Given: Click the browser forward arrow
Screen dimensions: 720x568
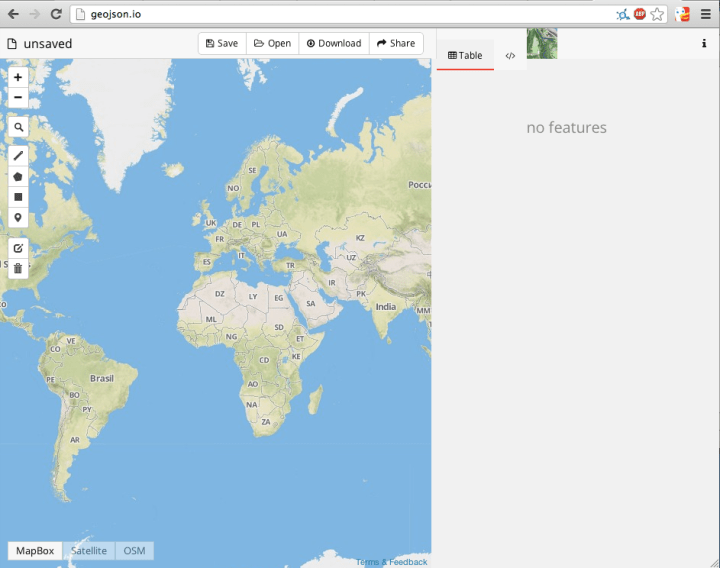Looking at the screenshot, I should 34,14.
